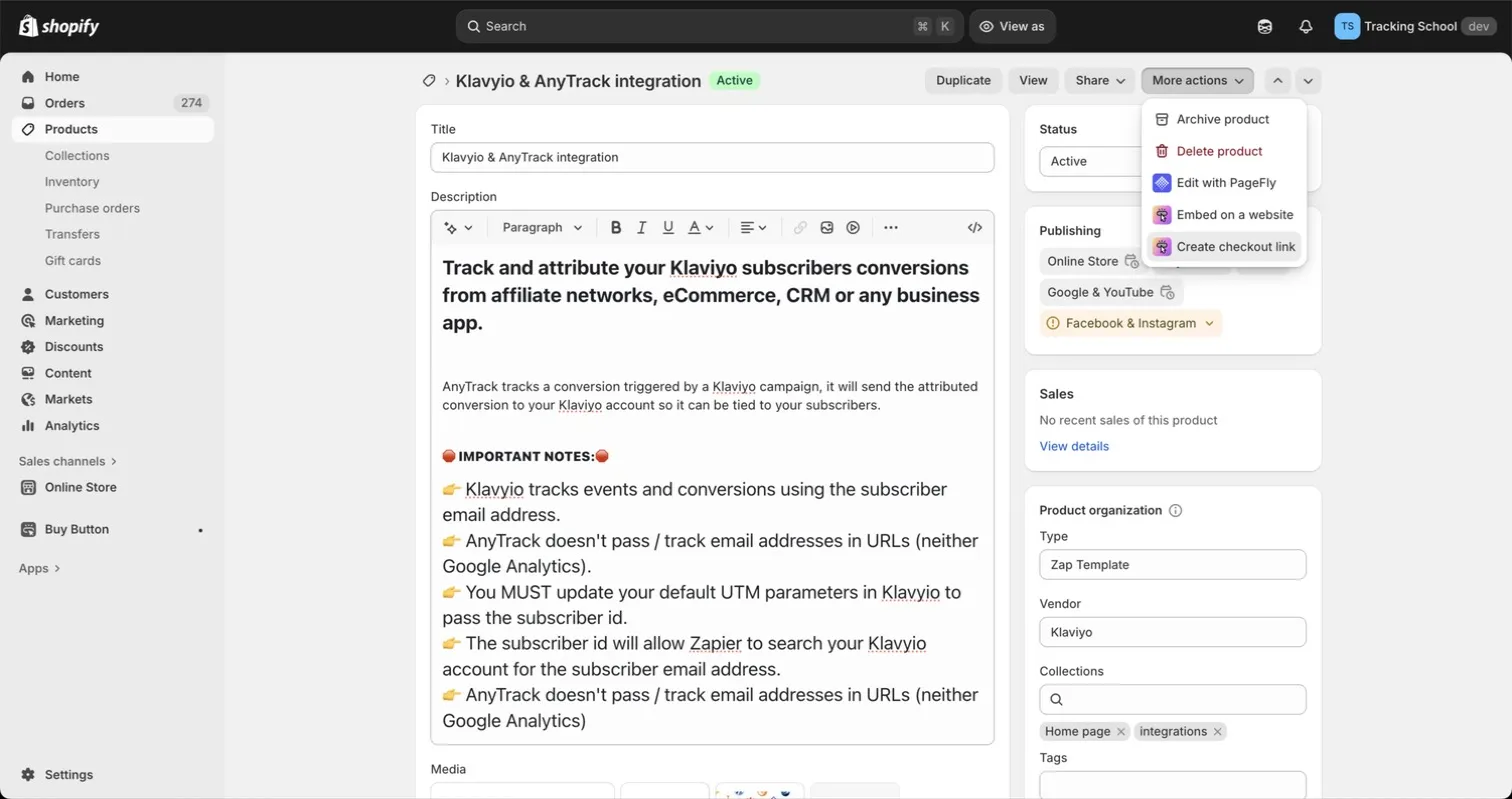Click the Duplicate button

tap(963, 80)
